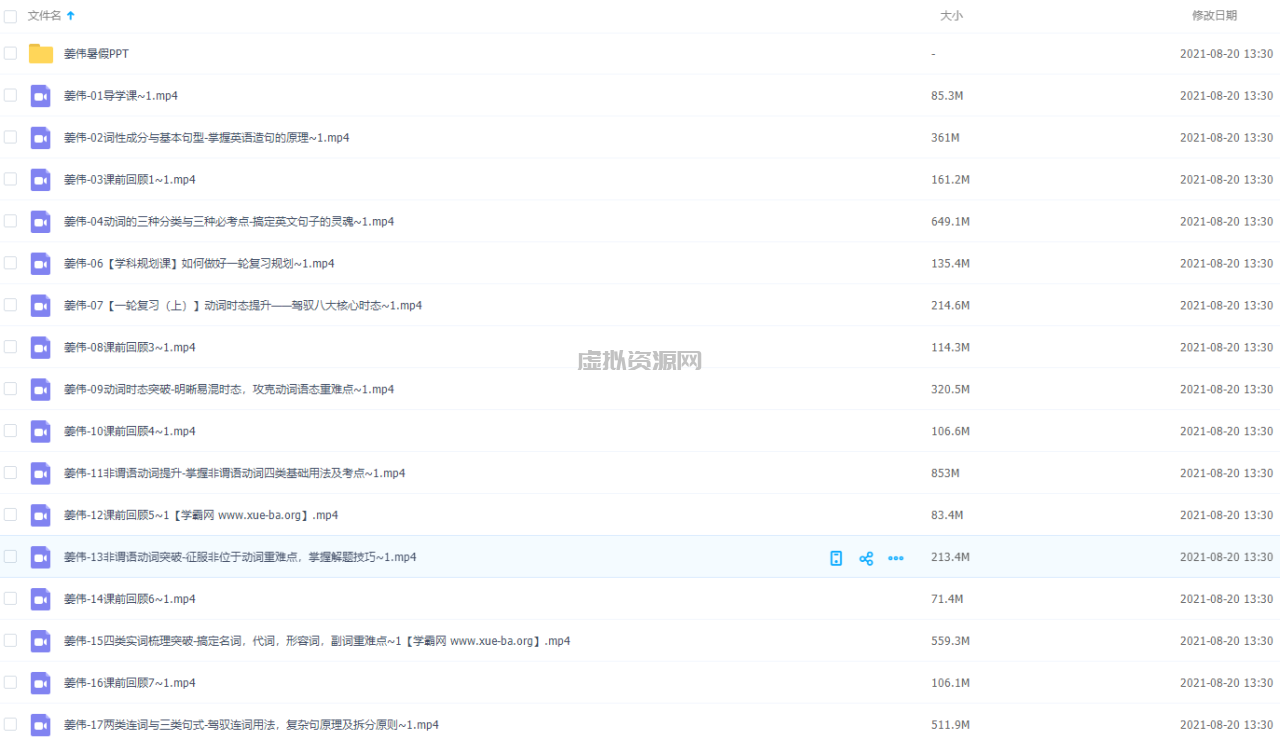Image resolution: width=1280 pixels, height=740 pixels.
Task: Open file name 姜伟-15四类实词梳理突破
Action: point(317,642)
